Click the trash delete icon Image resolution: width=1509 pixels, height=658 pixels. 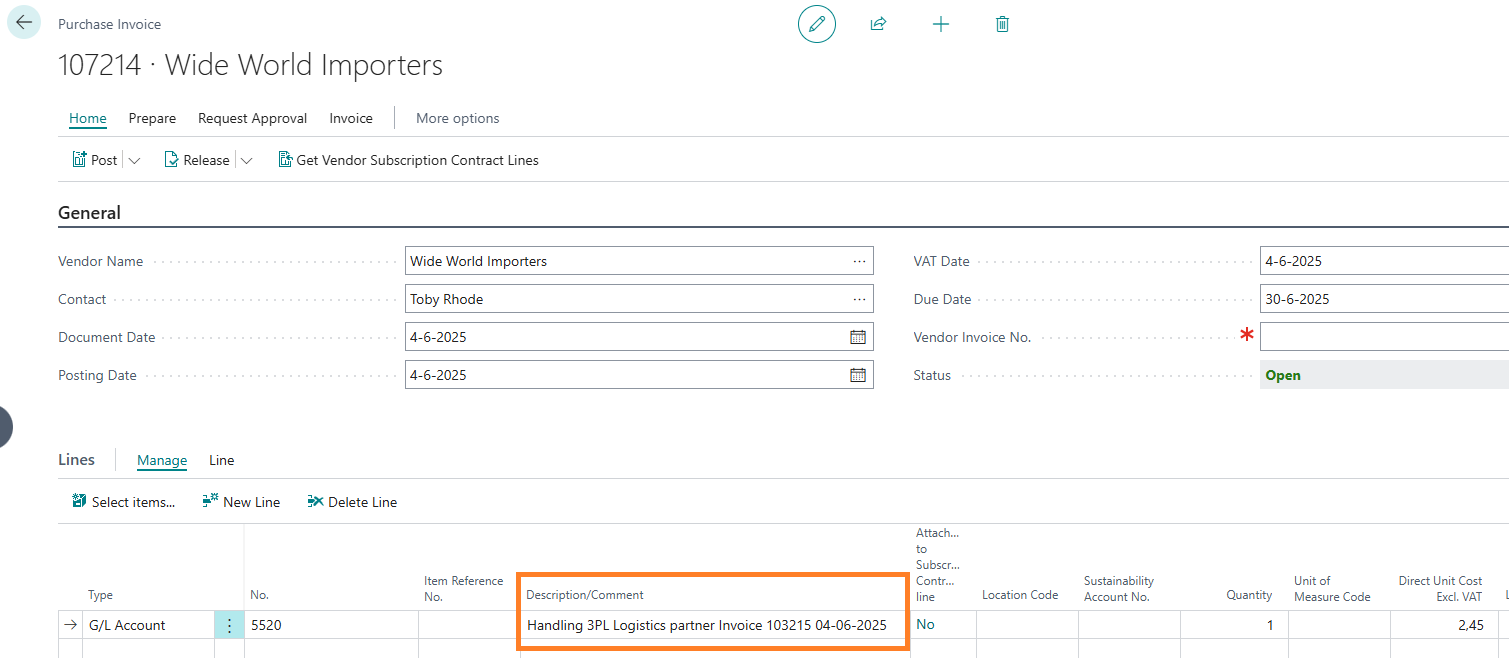point(1002,24)
